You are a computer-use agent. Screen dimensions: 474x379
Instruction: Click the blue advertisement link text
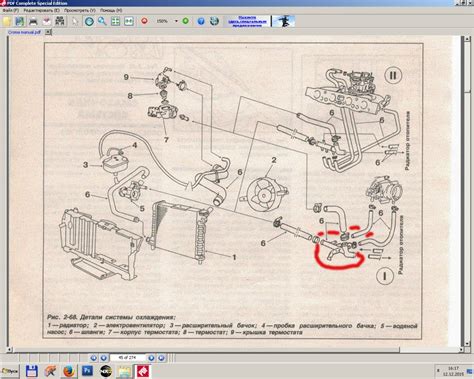247,21
